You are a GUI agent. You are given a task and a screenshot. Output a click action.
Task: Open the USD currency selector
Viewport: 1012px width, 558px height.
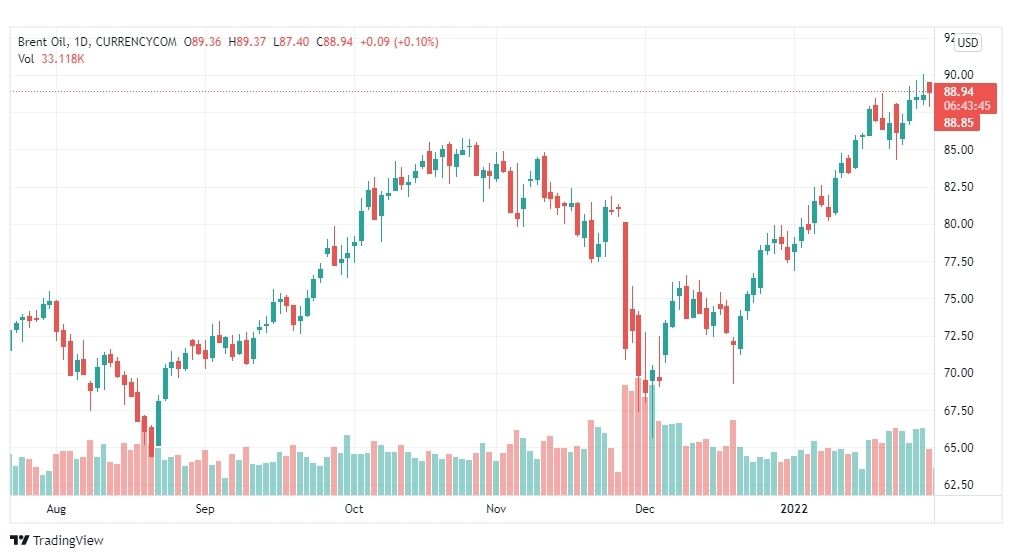967,43
